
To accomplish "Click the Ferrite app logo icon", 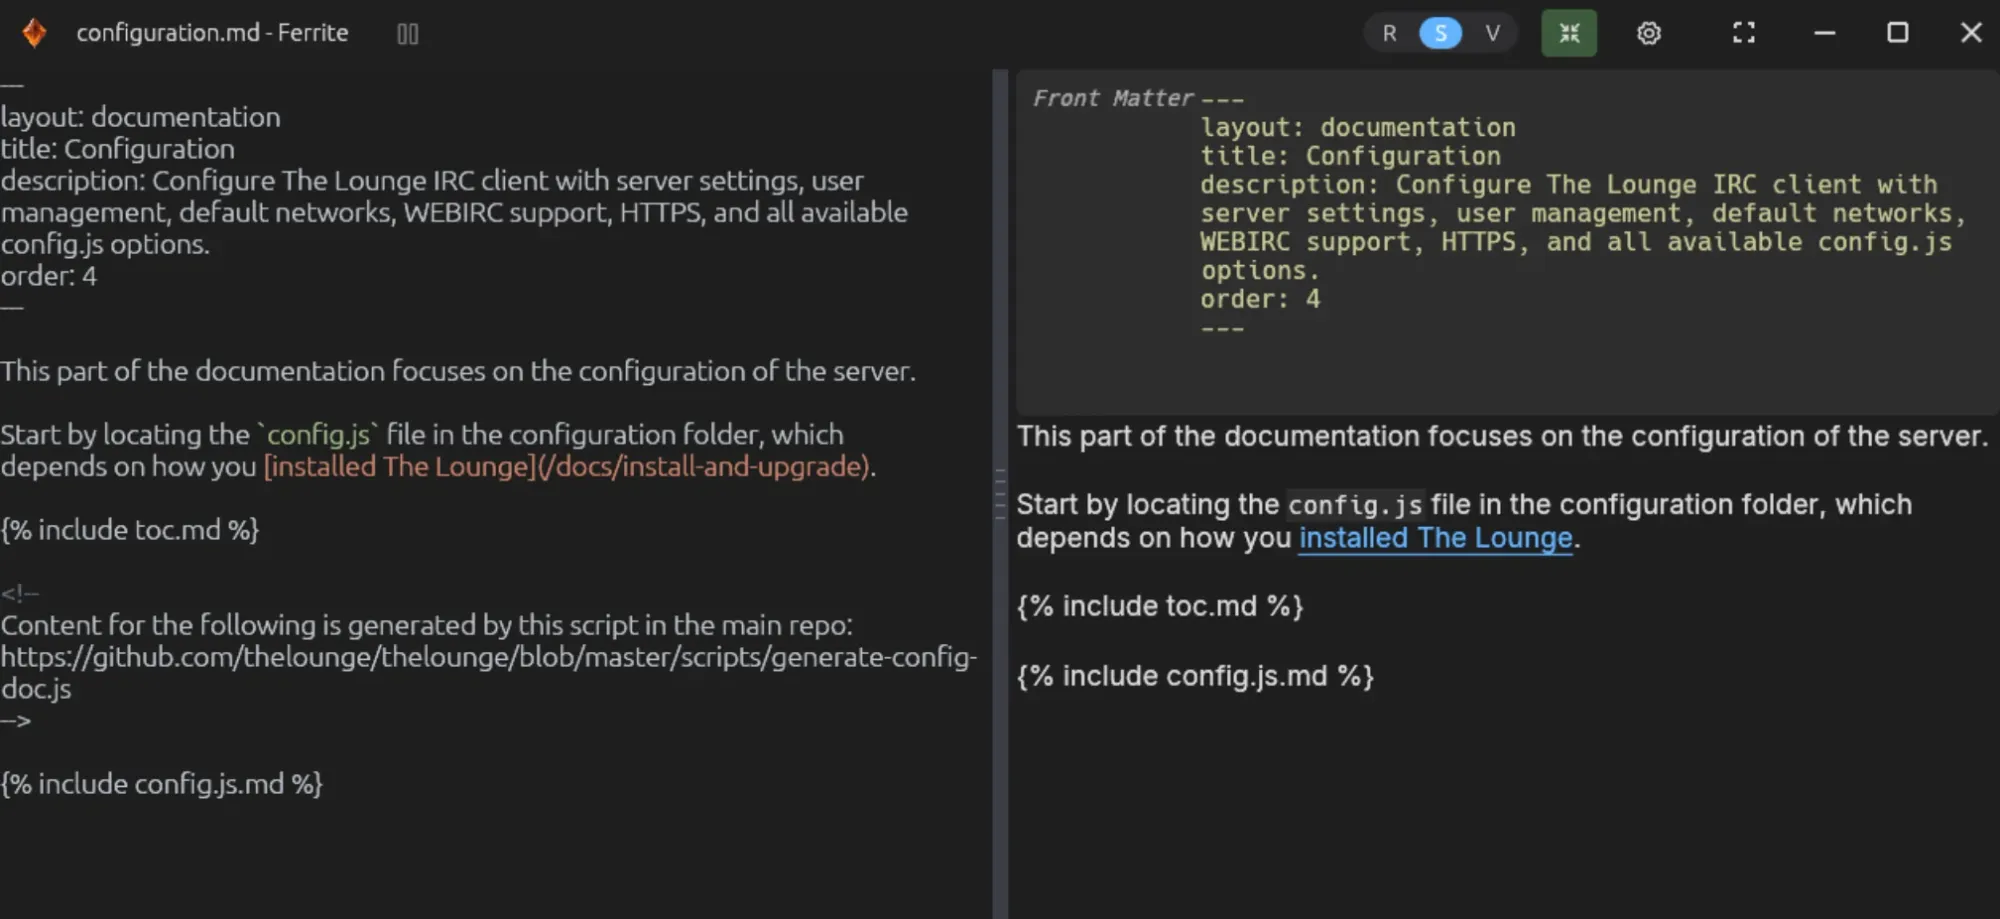I will [34, 33].
